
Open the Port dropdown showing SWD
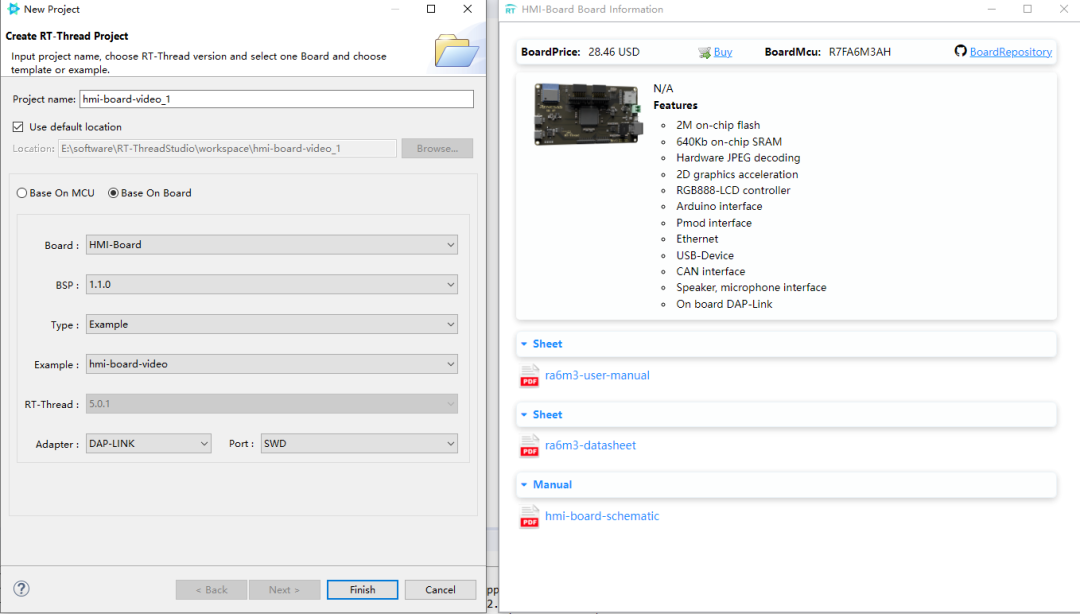(x=359, y=444)
